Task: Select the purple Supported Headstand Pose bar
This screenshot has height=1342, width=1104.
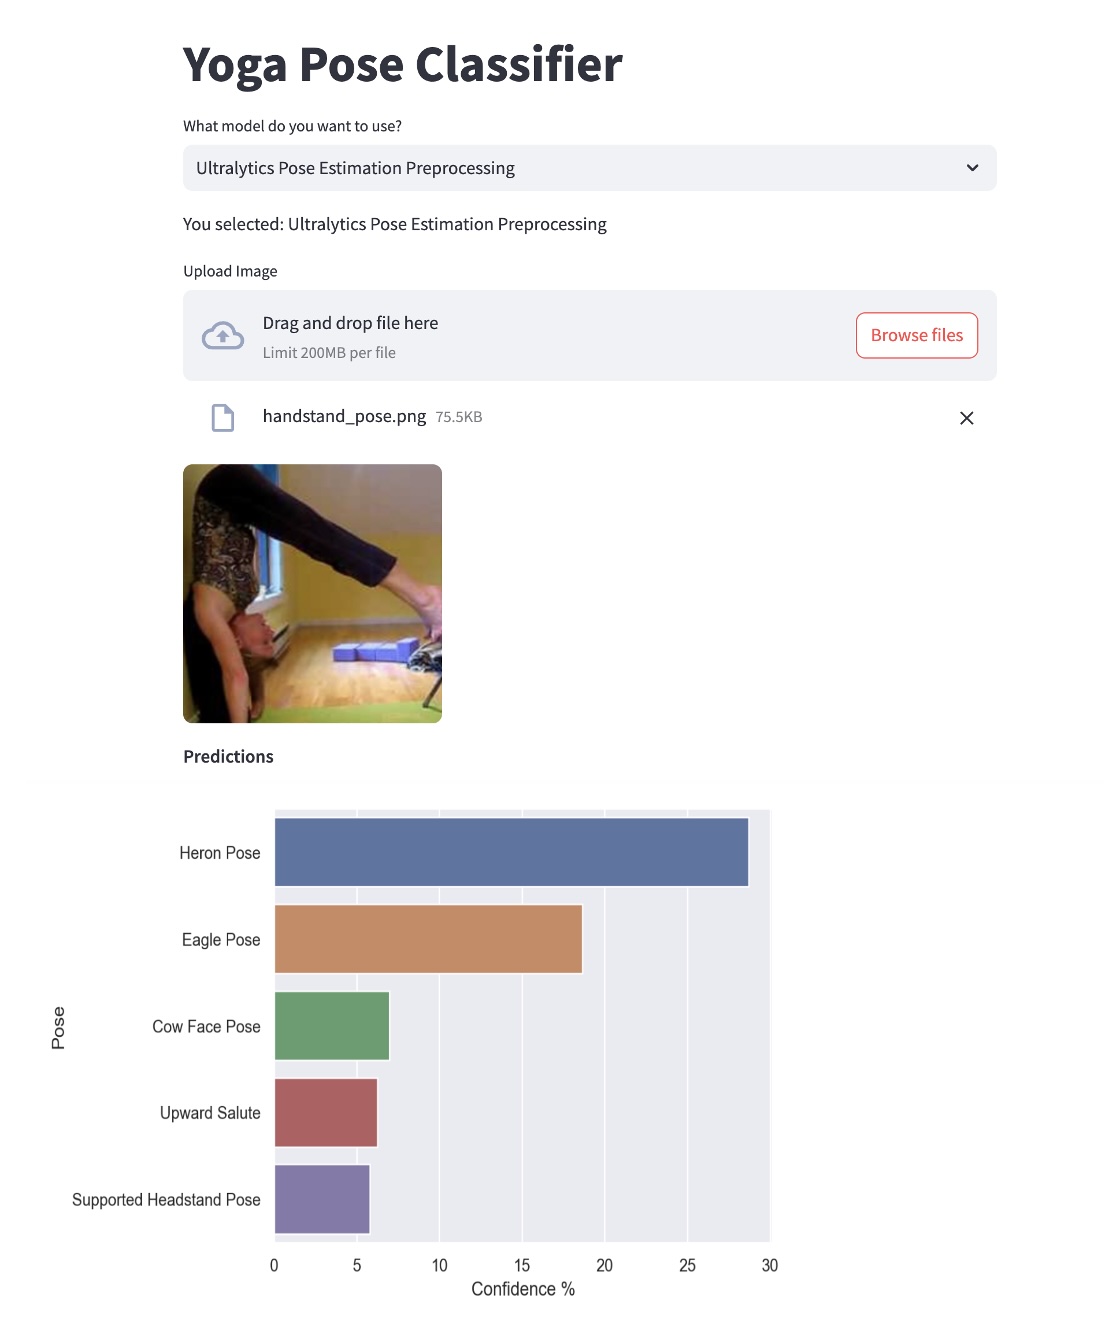Action: [322, 1199]
